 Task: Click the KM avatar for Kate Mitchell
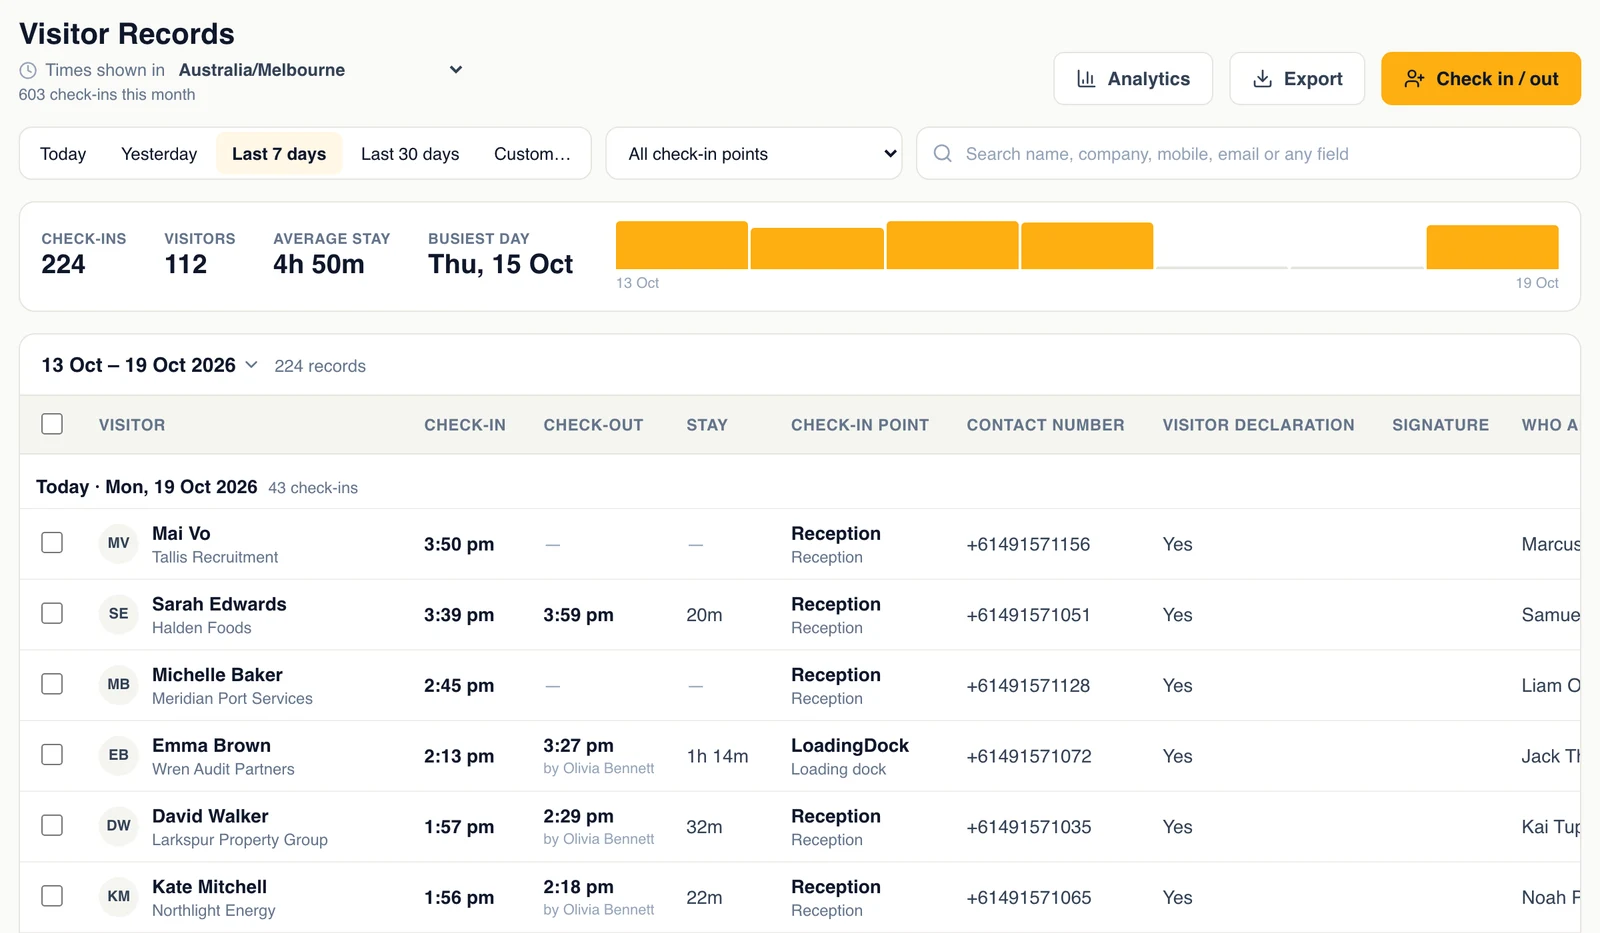click(x=118, y=897)
